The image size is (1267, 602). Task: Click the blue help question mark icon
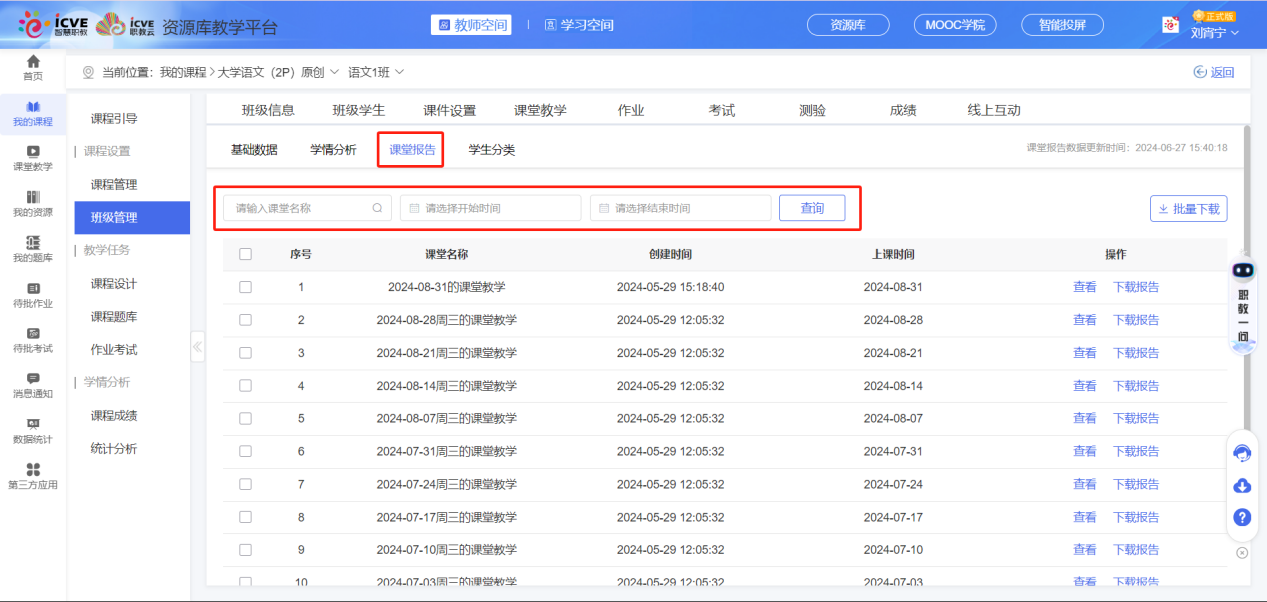(x=1242, y=517)
